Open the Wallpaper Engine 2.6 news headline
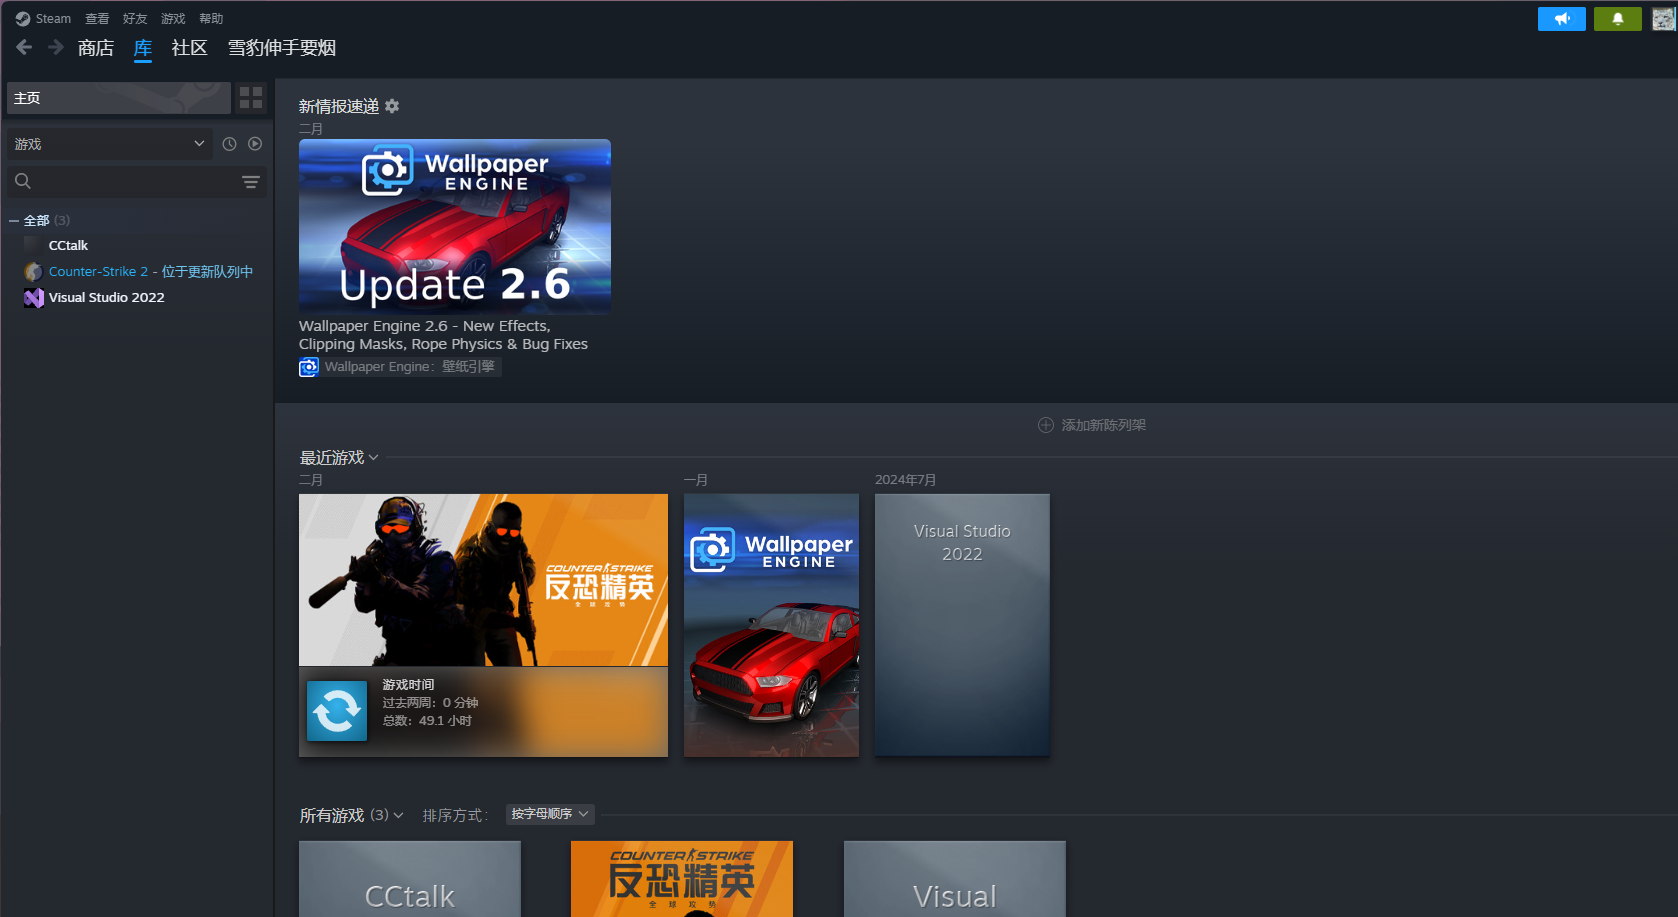1678x917 pixels. (x=443, y=335)
